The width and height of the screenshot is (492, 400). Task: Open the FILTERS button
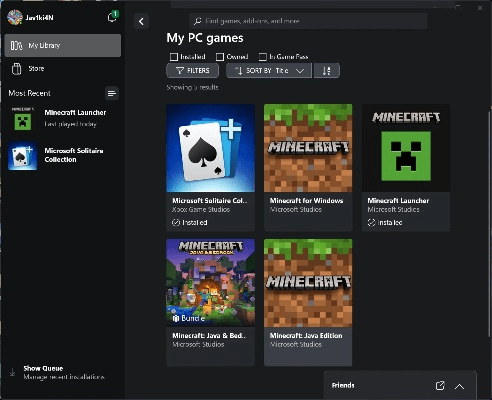(x=193, y=71)
